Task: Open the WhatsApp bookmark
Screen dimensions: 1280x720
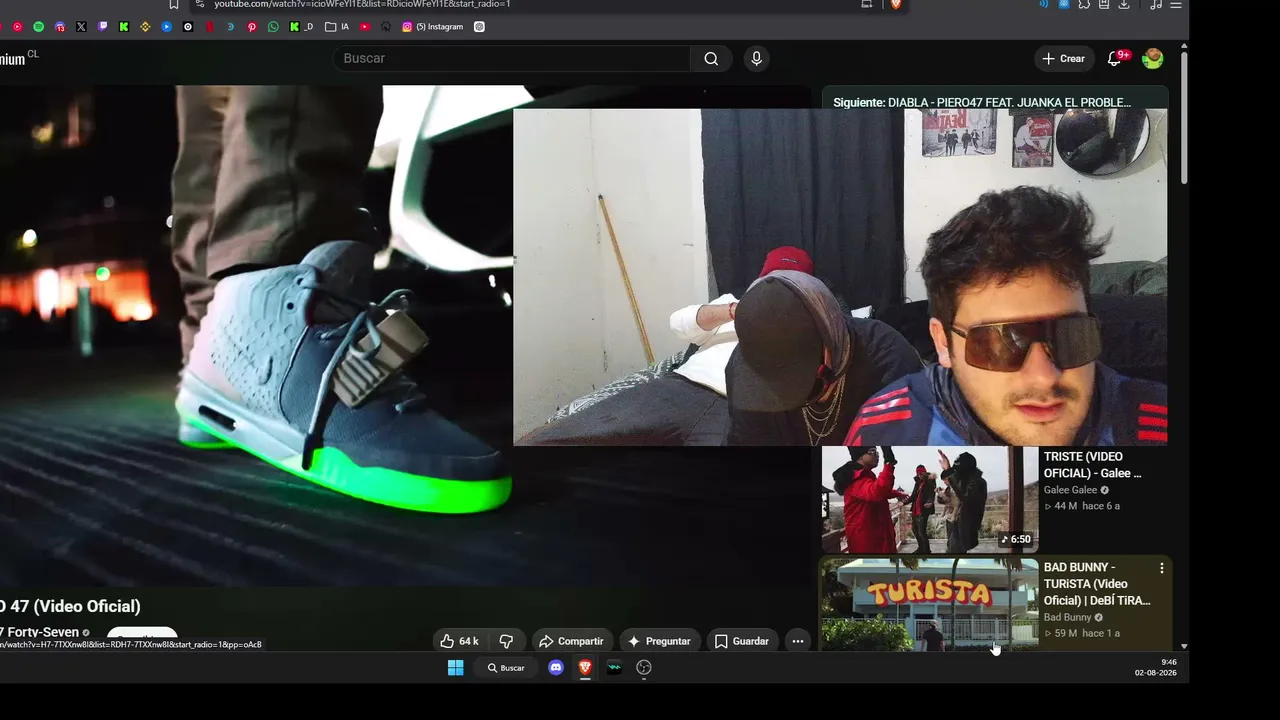Action: [x=273, y=27]
